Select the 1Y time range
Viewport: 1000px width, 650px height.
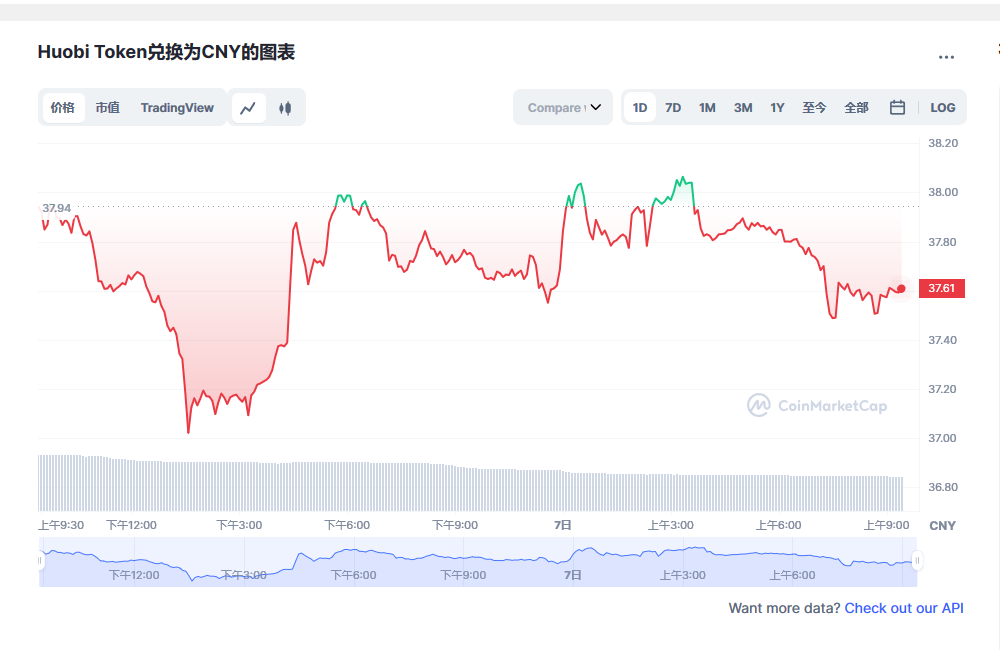[777, 107]
